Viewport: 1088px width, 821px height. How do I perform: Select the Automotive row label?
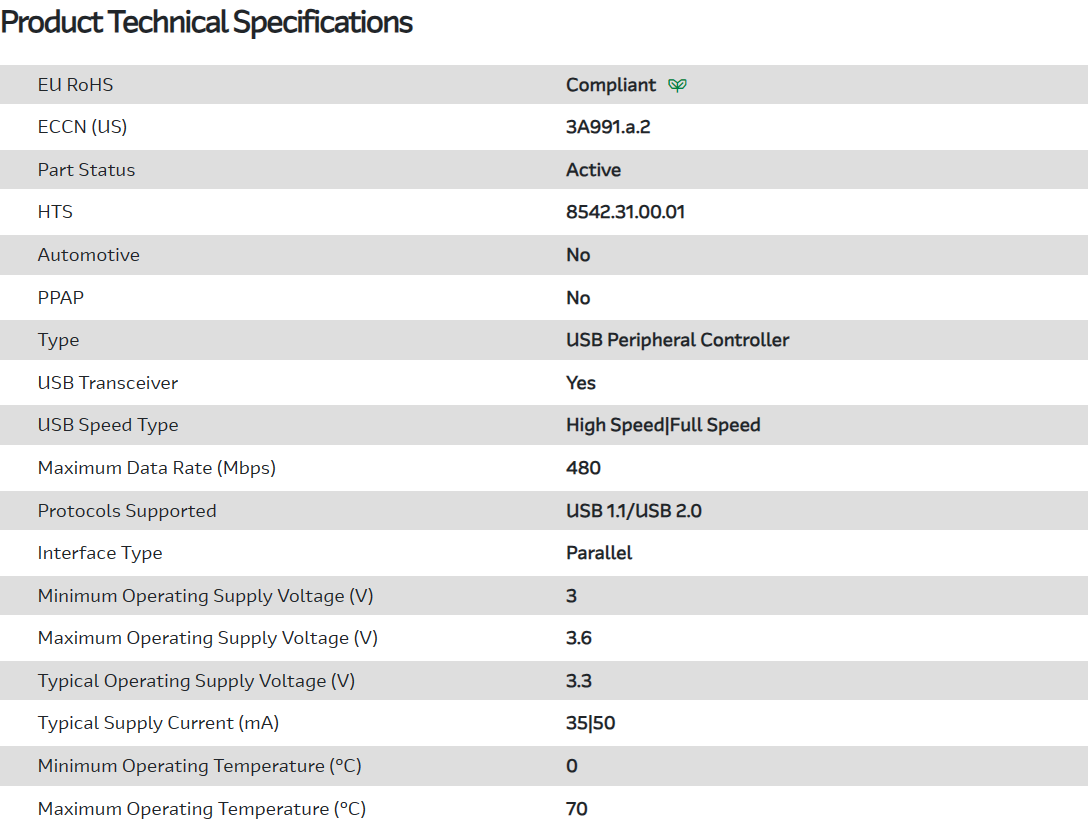88,255
